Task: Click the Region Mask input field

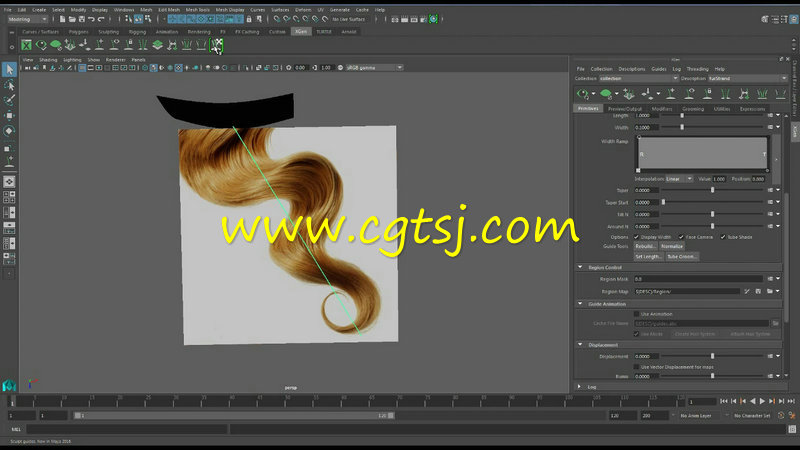Action: pyautogui.click(x=699, y=279)
